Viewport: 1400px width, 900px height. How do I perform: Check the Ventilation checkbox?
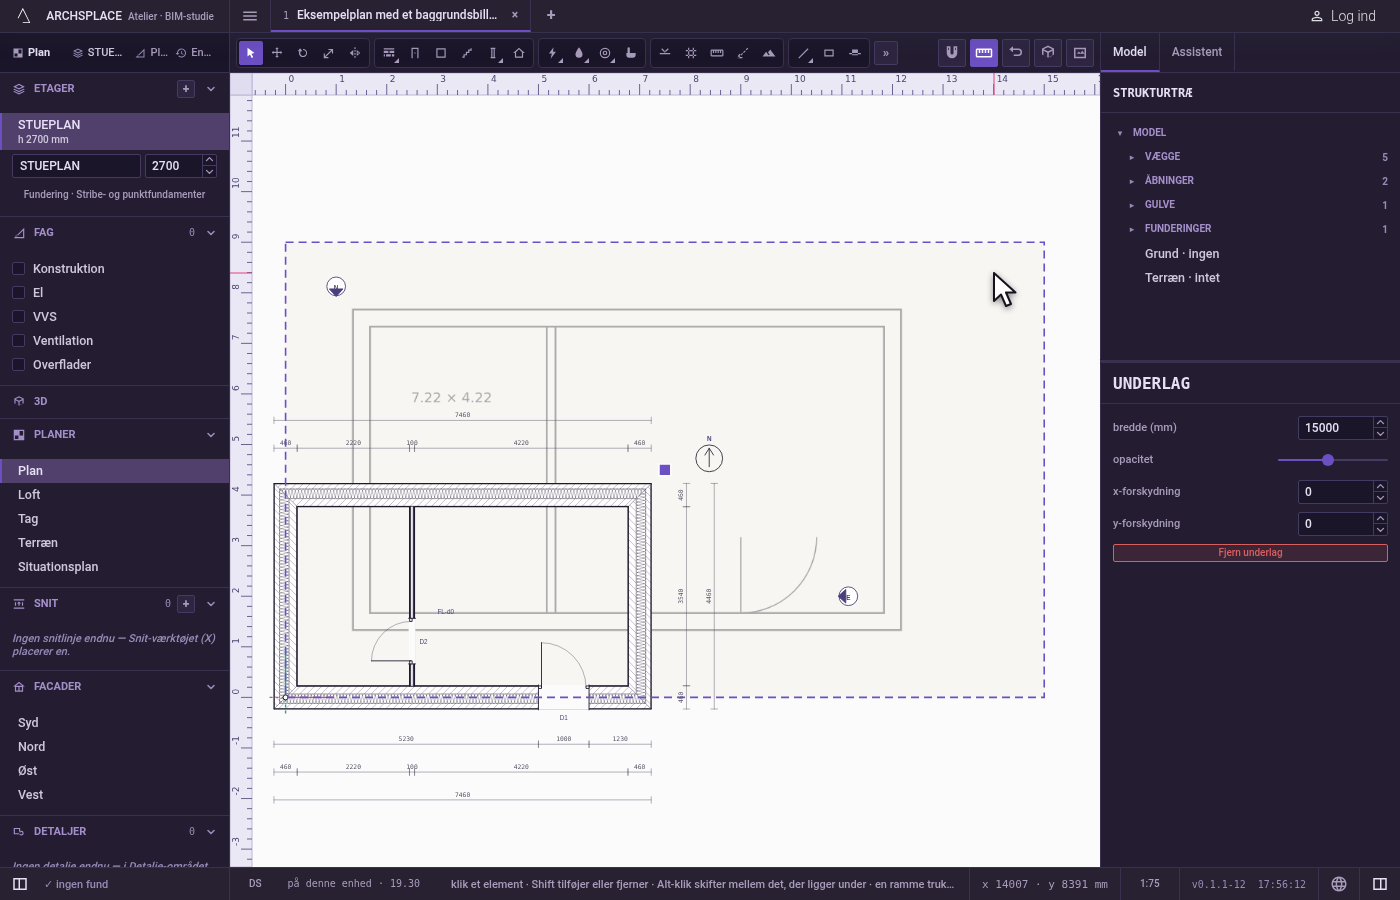point(18,341)
